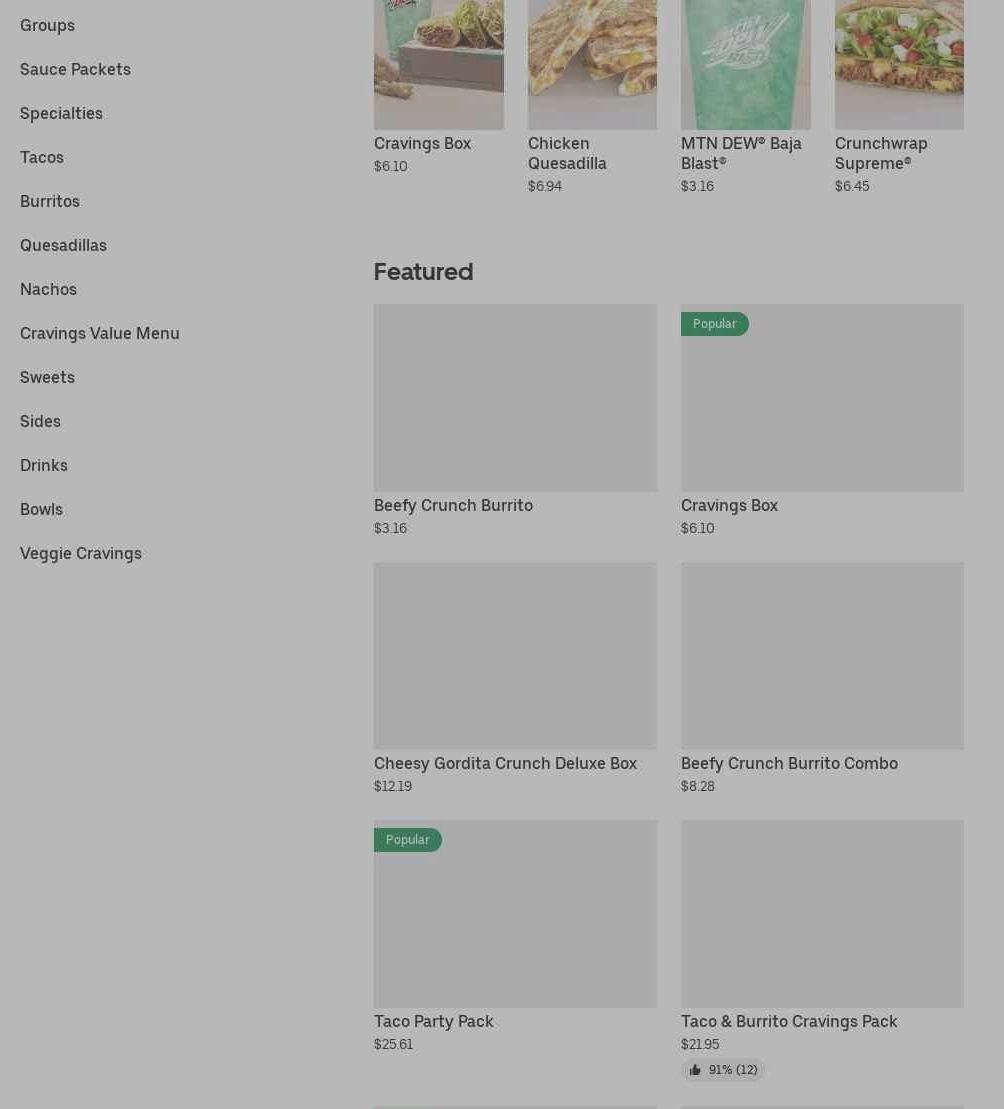Select the Taco Party Pack title
The image size is (1004, 1109).
[433, 1021]
